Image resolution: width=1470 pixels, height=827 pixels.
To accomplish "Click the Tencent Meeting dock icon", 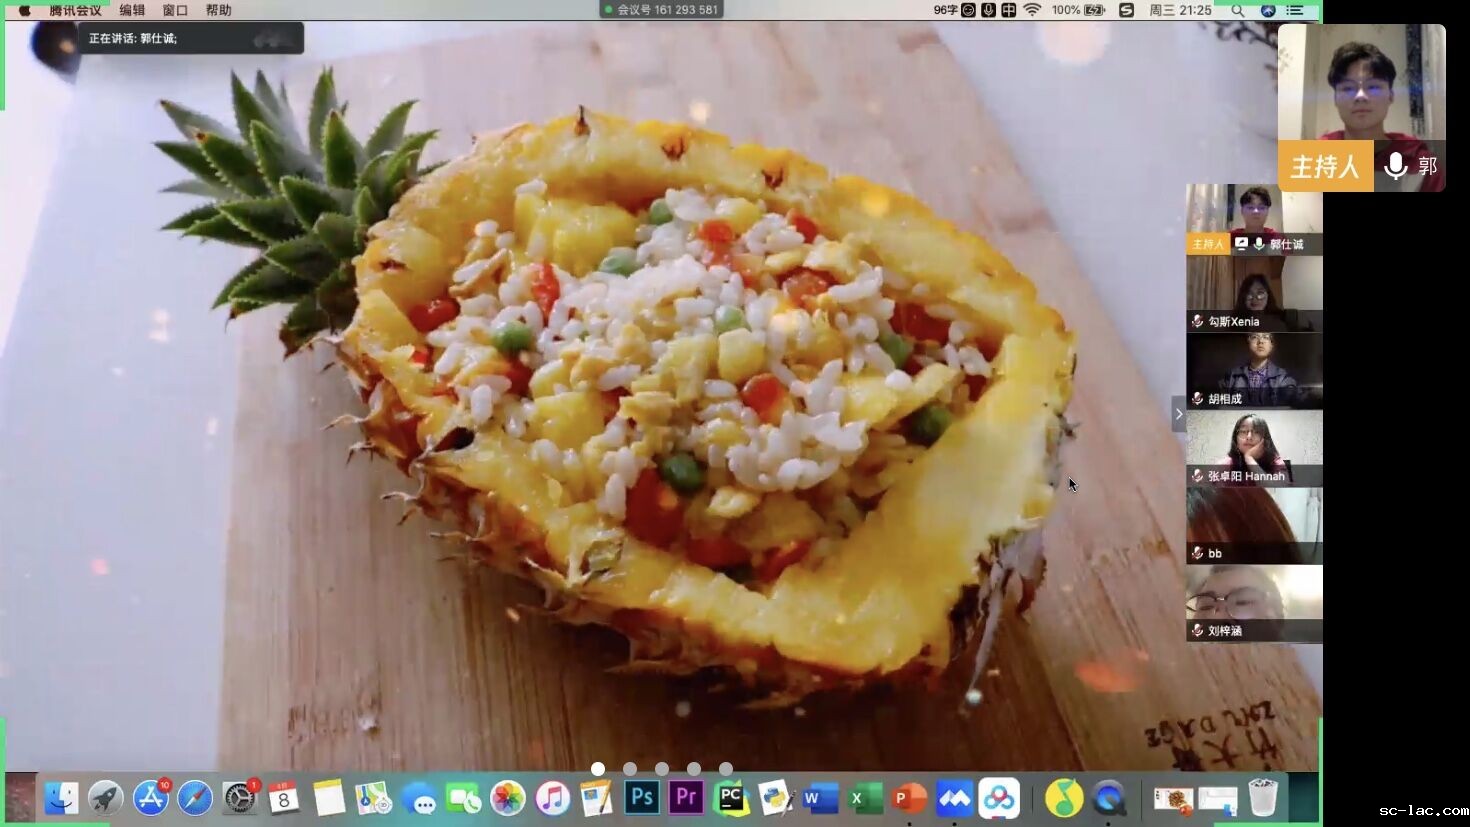I will [954, 798].
